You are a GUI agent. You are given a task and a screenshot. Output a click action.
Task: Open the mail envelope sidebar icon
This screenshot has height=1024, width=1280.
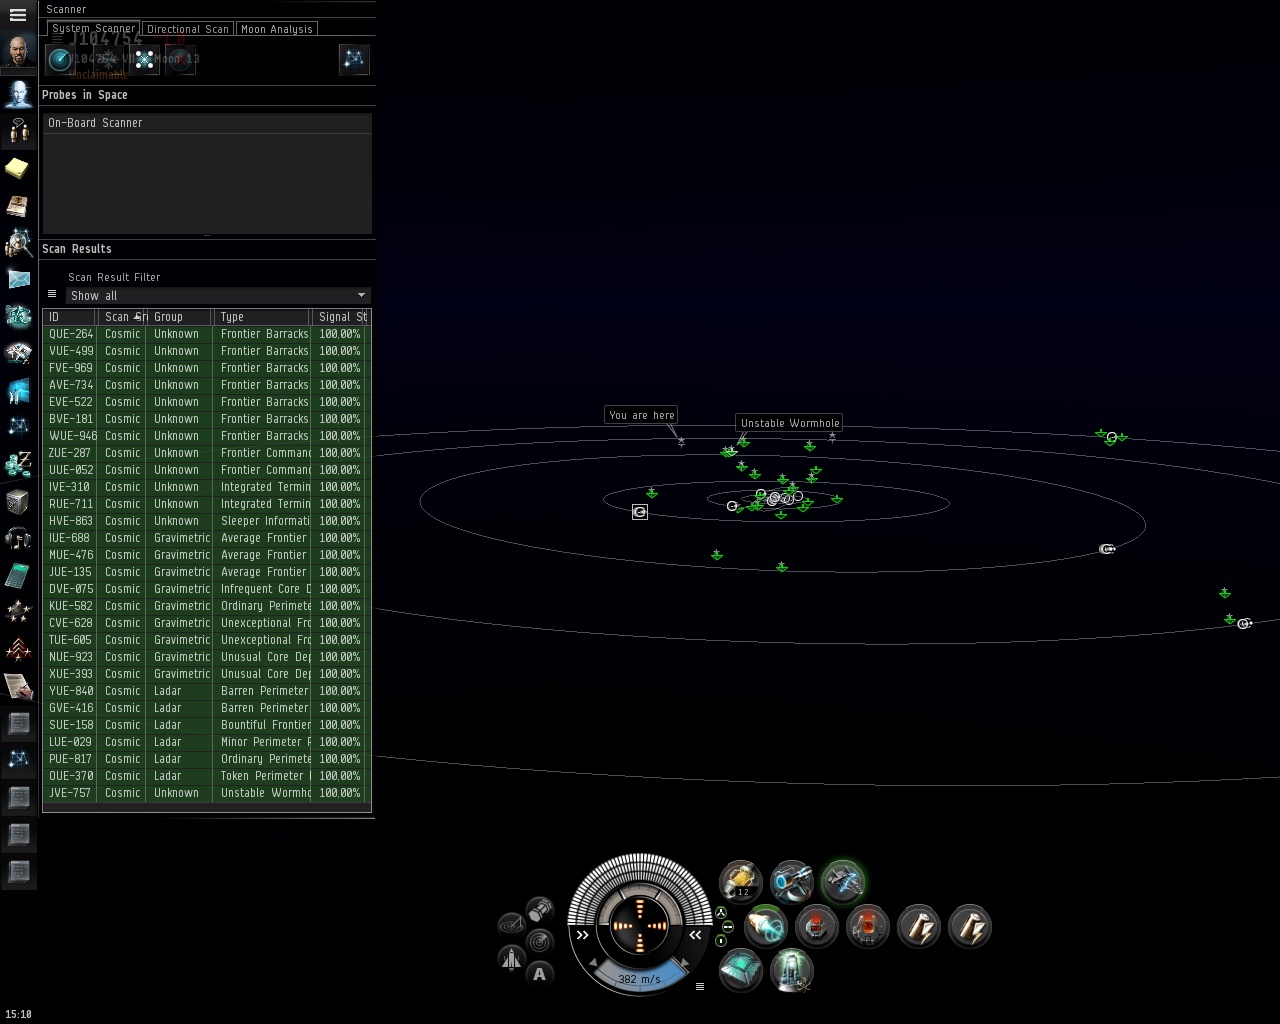pyautogui.click(x=18, y=279)
